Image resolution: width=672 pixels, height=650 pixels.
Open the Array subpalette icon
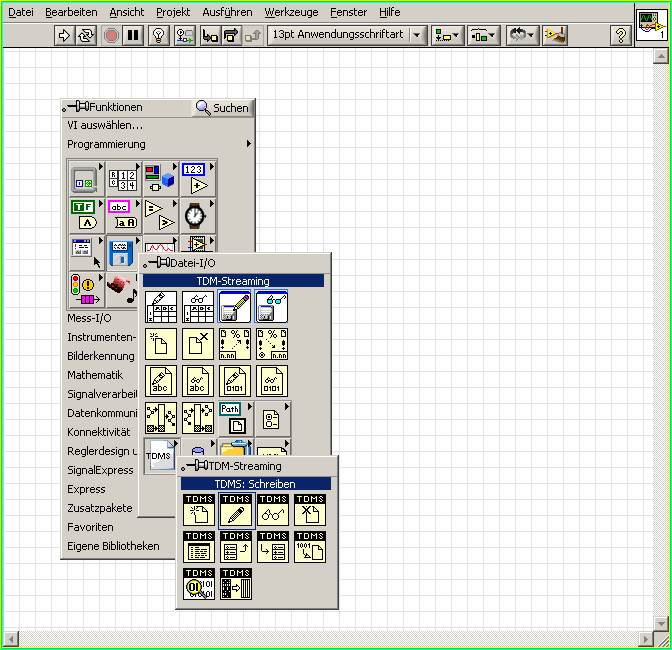click(x=123, y=179)
